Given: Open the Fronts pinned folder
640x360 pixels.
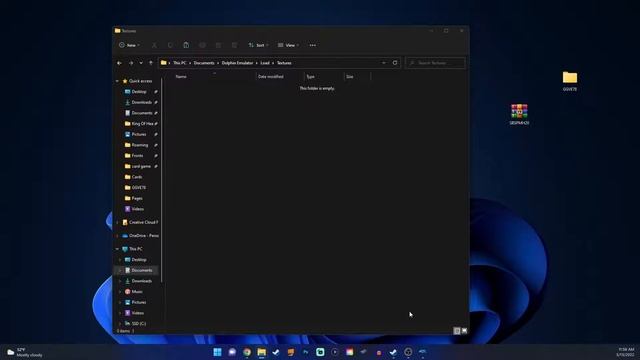Looking at the screenshot, I should pos(137,156).
